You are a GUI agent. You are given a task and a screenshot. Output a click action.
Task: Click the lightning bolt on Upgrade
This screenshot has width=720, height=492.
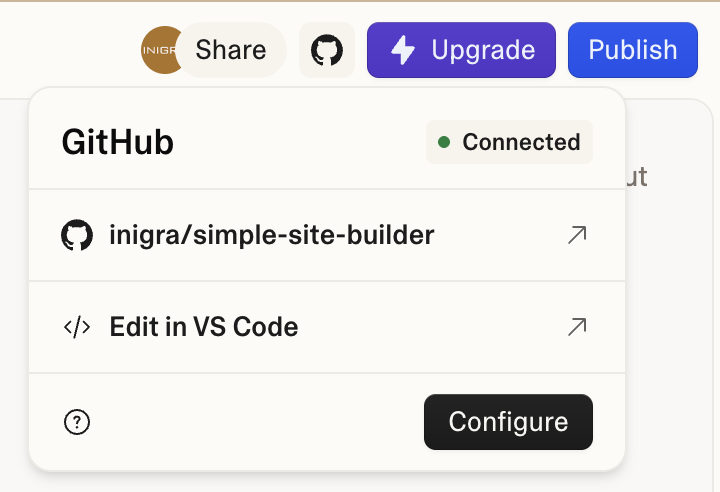(403, 50)
